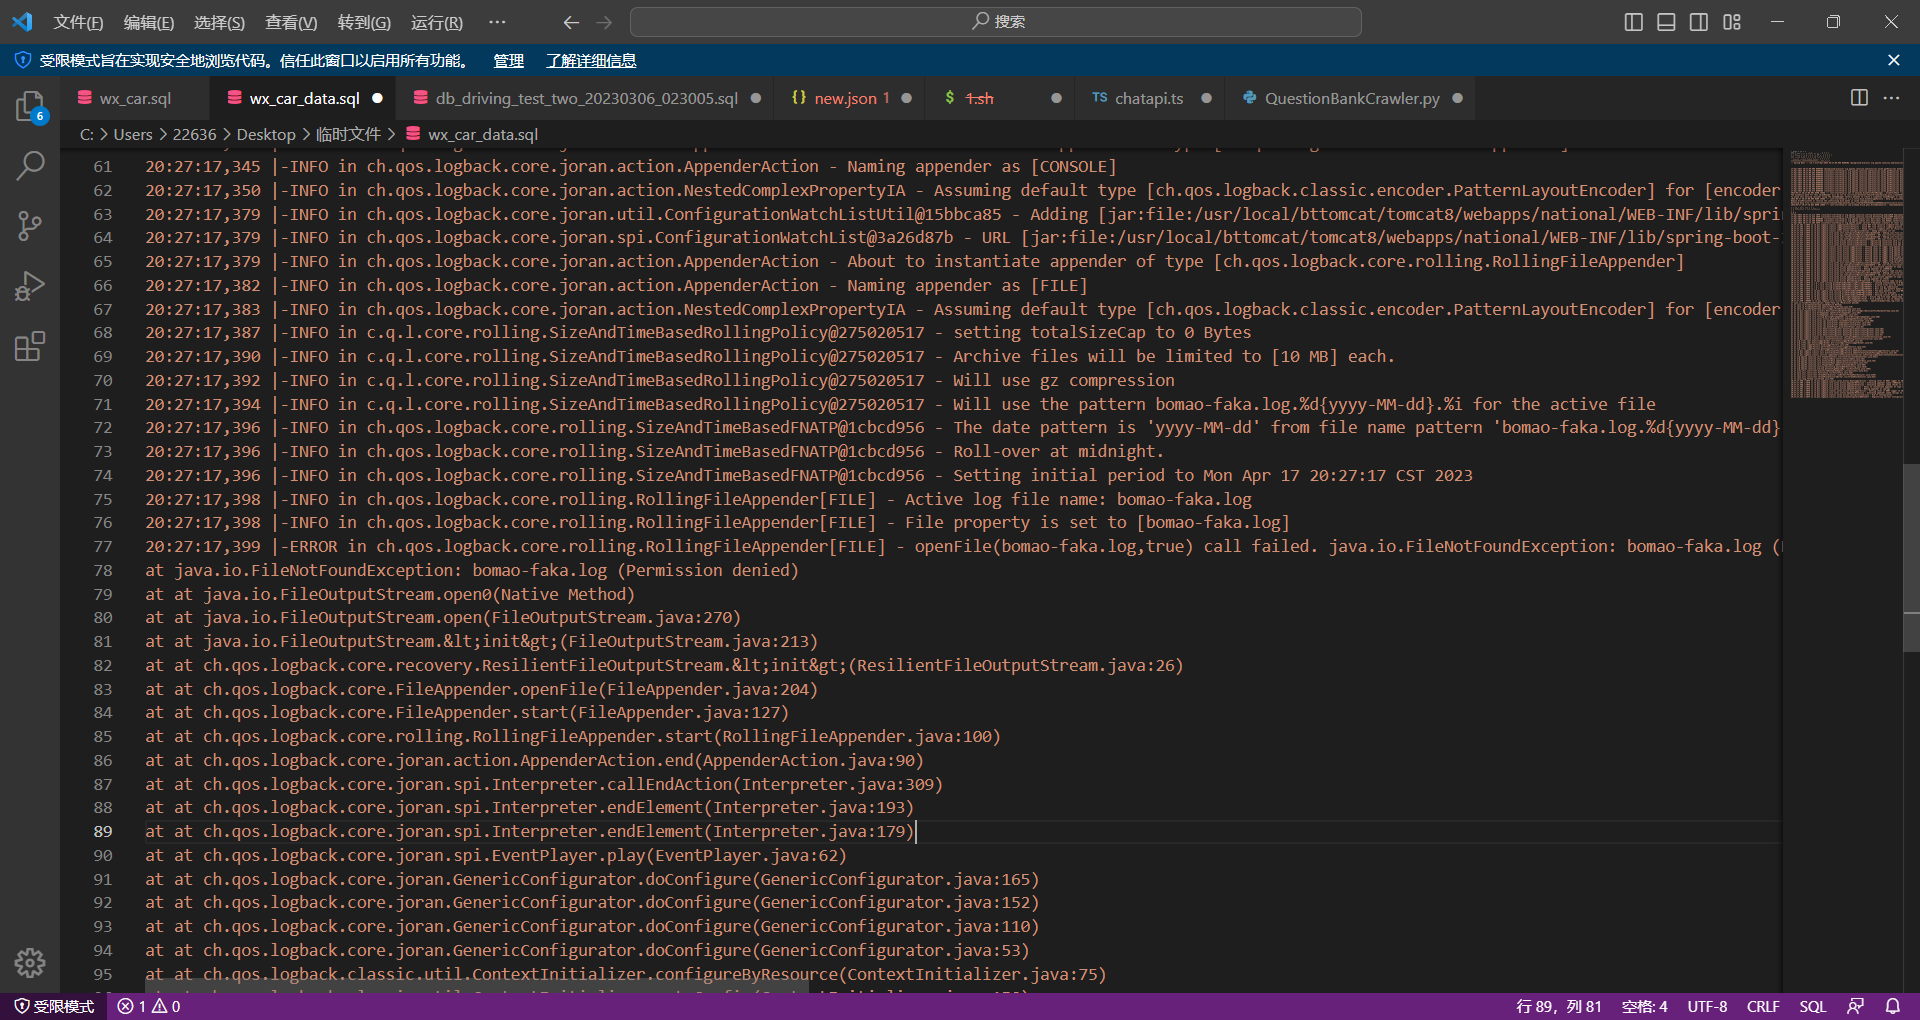Open the Extensions view
Screen dimensions: 1920x1020
pyautogui.click(x=30, y=347)
